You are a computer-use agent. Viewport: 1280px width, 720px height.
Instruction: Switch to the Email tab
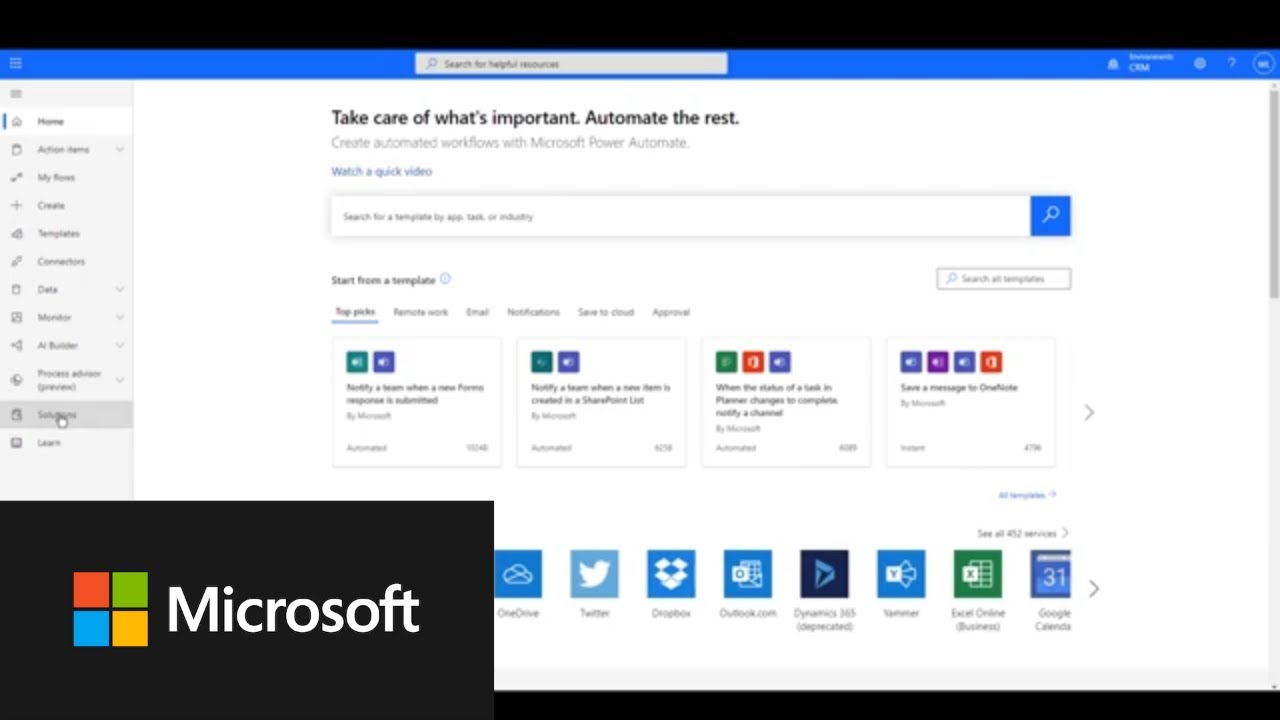(x=477, y=312)
